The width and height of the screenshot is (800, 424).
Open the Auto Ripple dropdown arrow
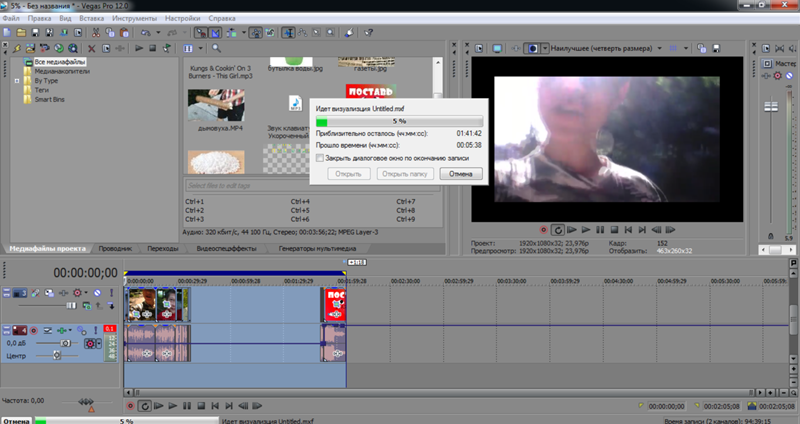click(243, 33)
